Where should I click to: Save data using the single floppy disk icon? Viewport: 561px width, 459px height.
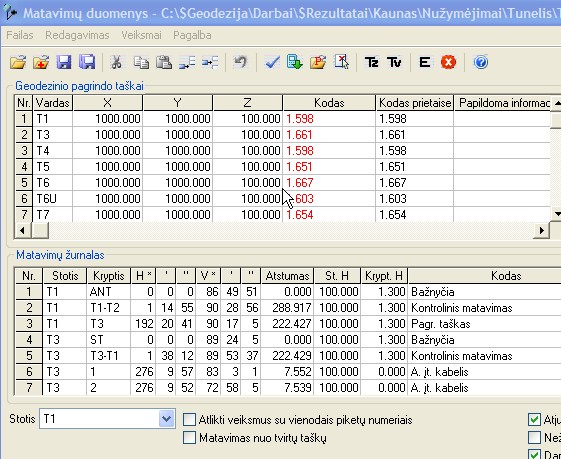click(64, 63)
